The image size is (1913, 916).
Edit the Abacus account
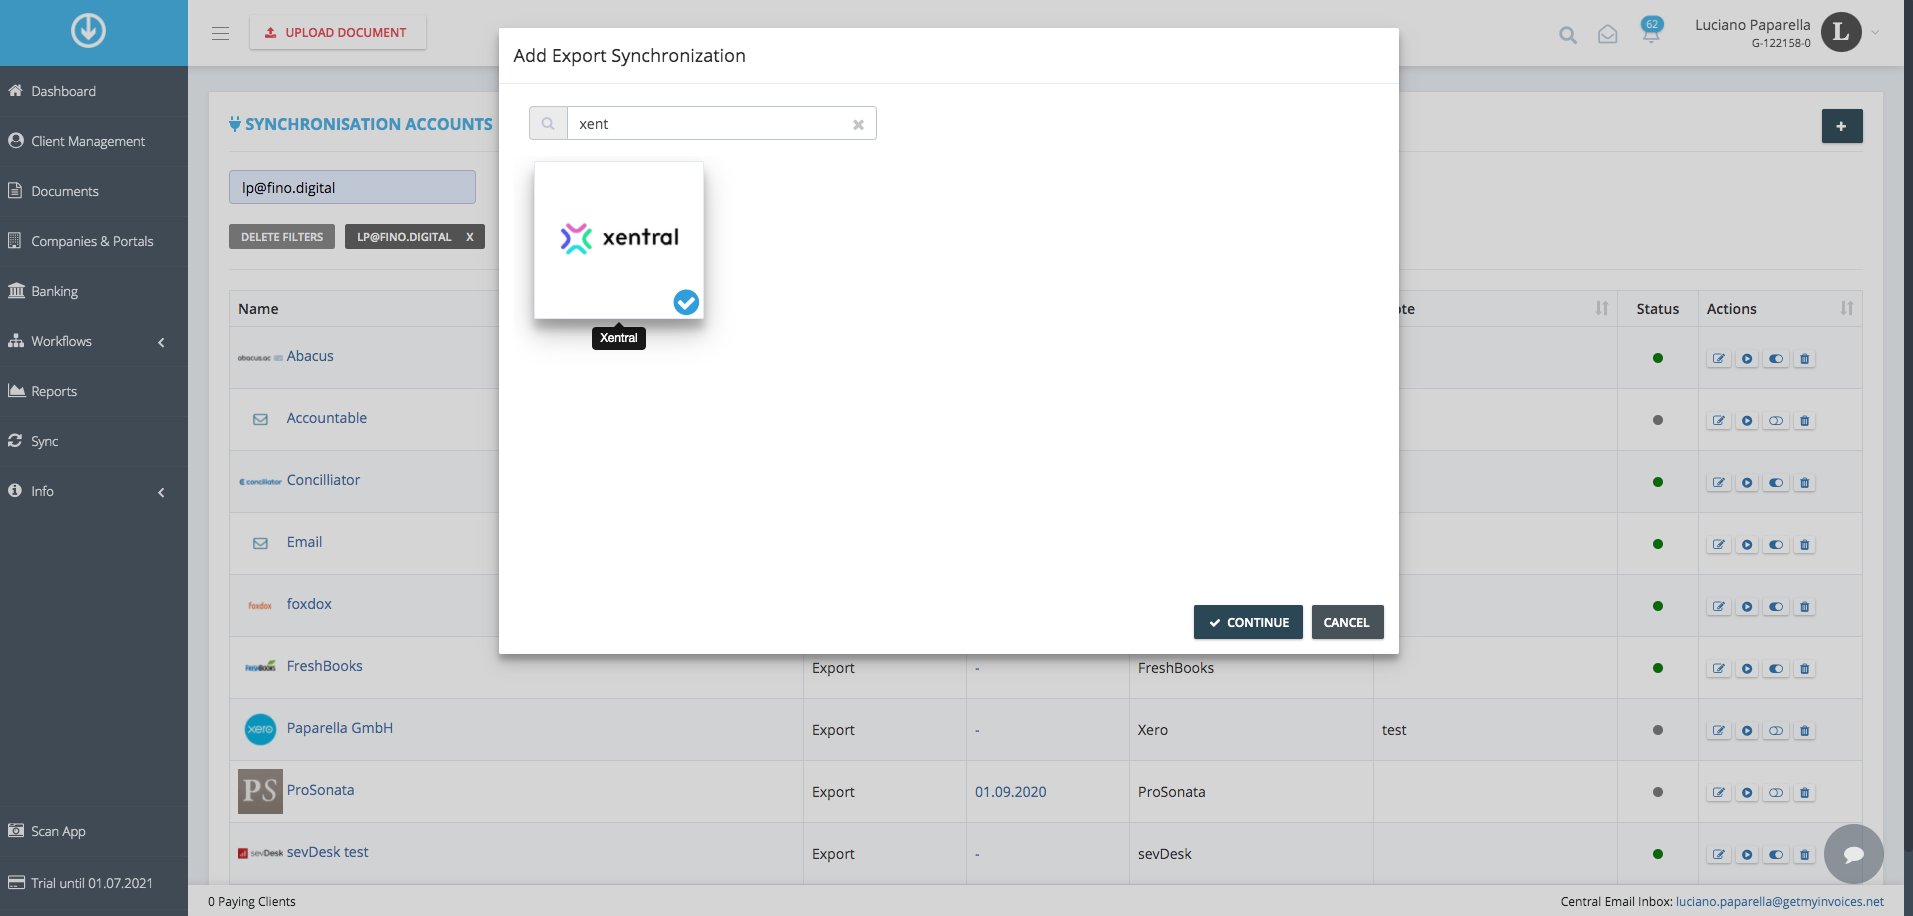[x=1719, y=358]
